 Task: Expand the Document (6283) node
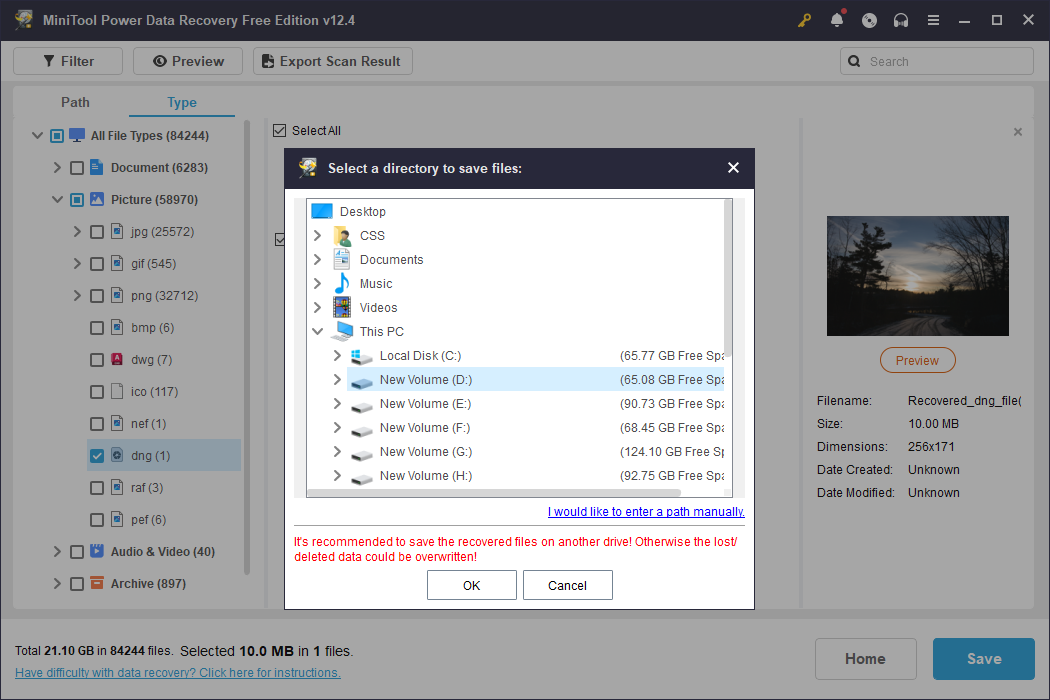[x=57, y=167]
